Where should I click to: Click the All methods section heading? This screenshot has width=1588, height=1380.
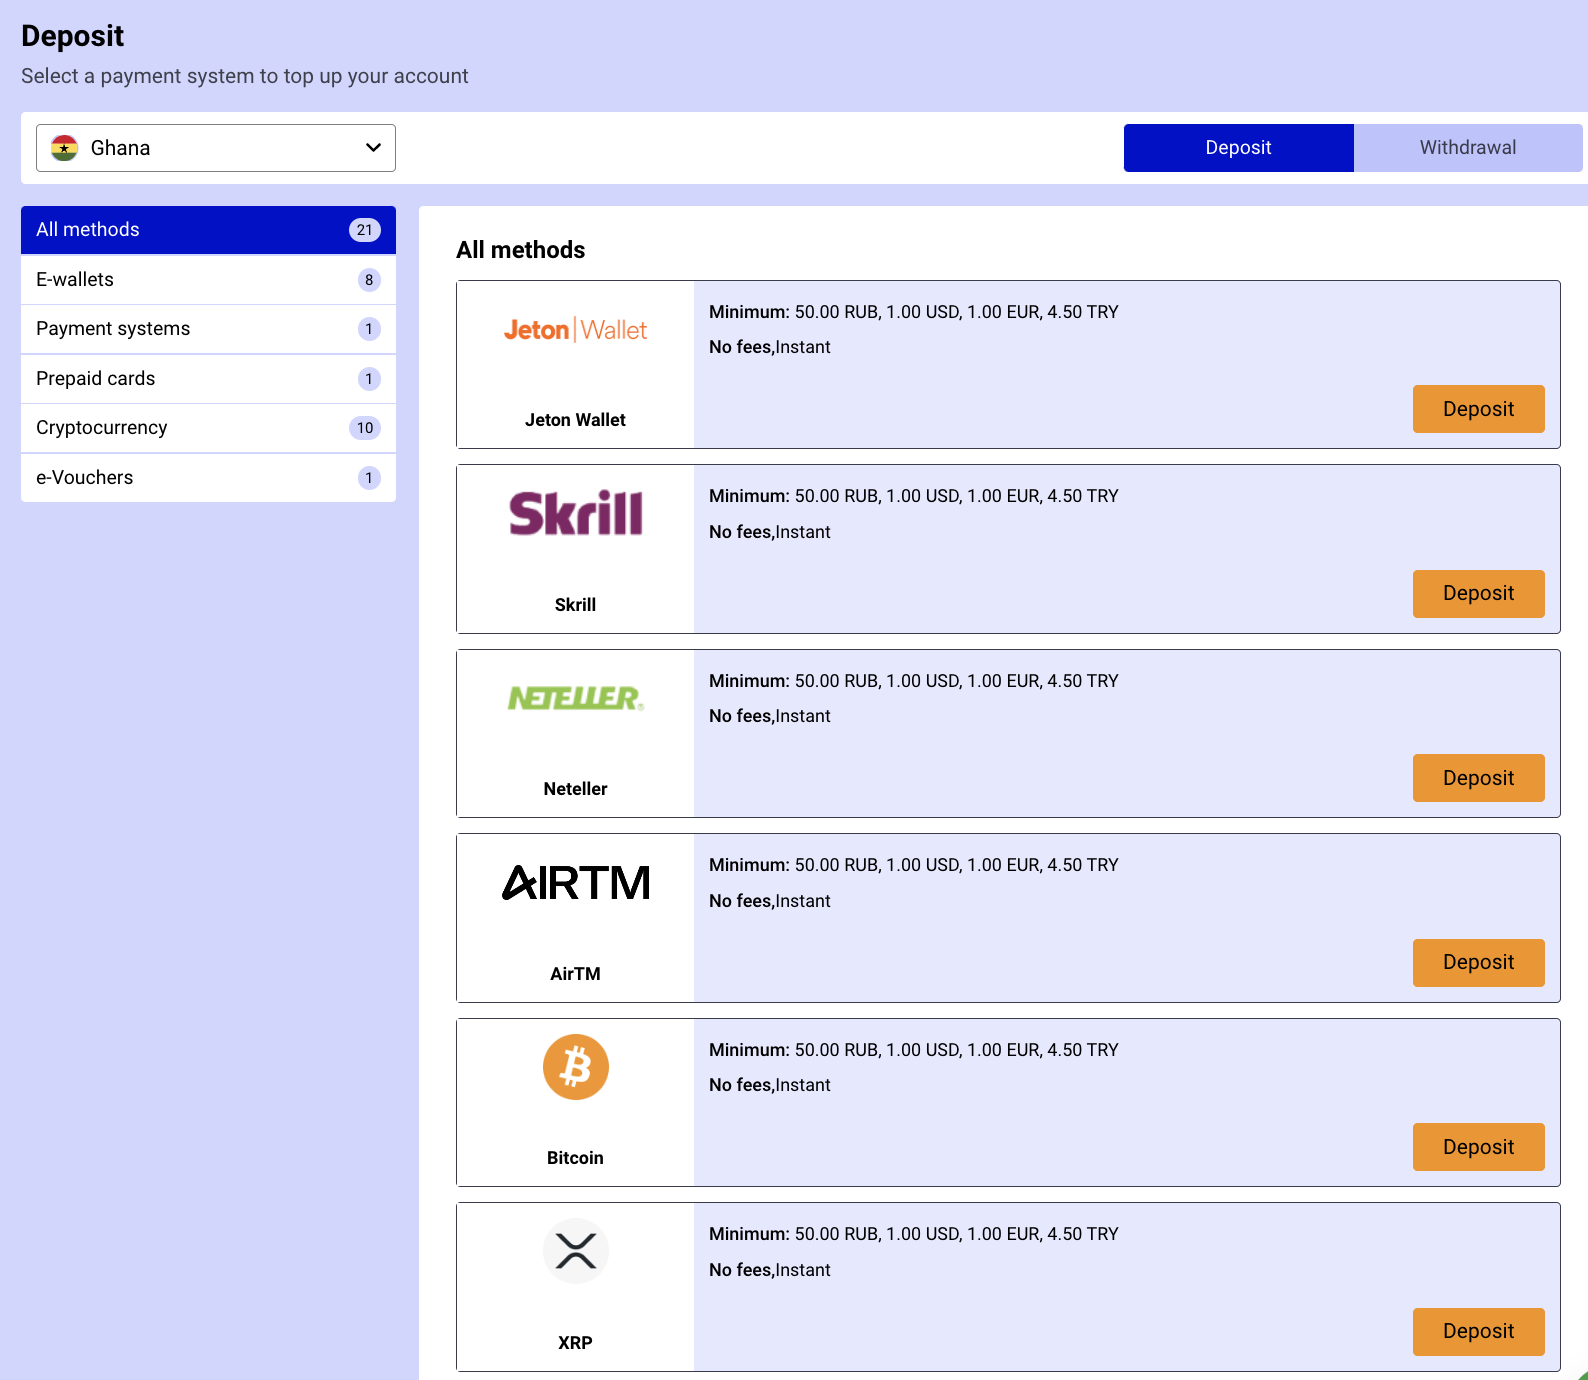(520, 250)
